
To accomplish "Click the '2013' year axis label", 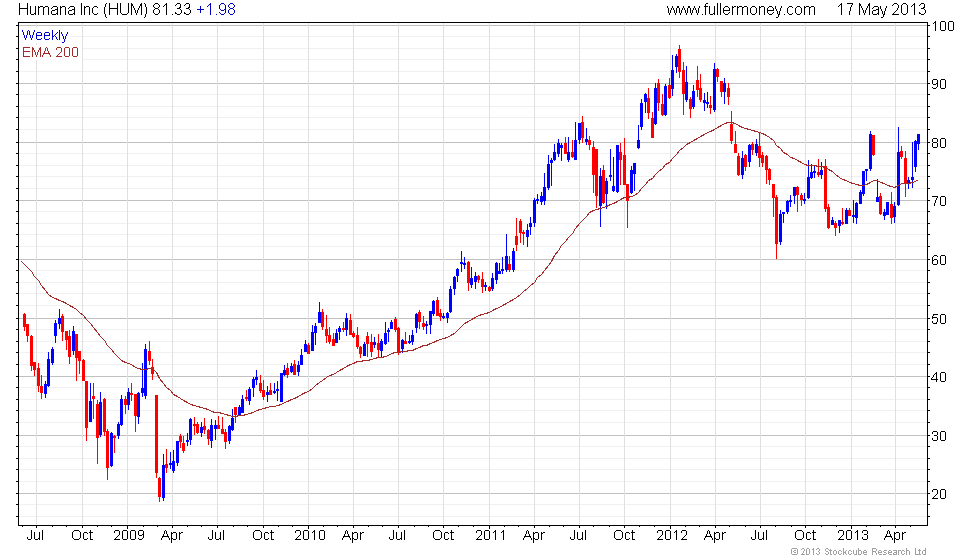I will tap(852, 536).
